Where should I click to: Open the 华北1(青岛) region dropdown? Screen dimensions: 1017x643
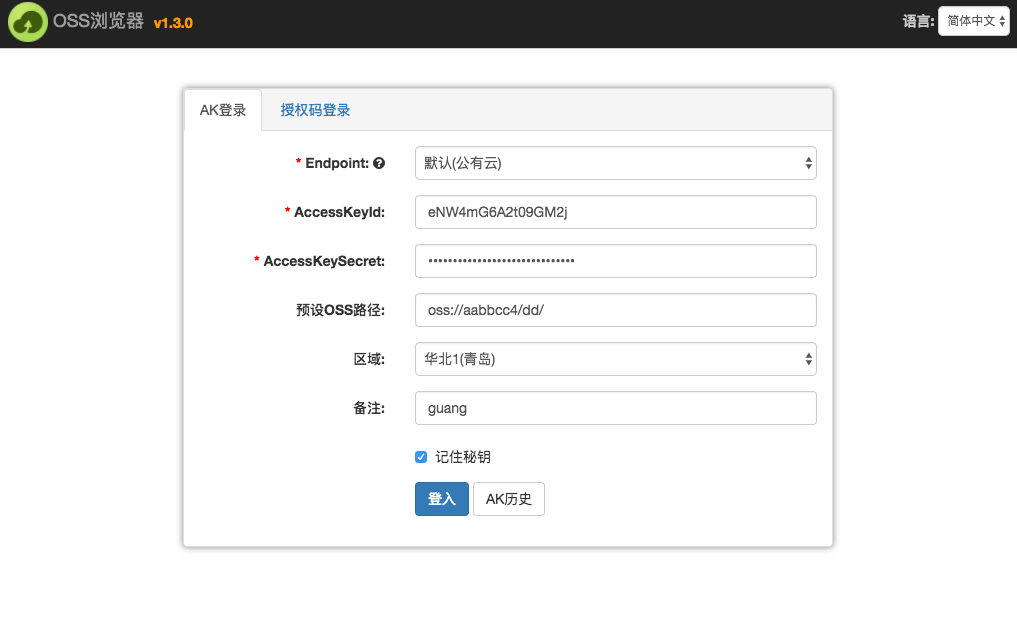click(x=615, y=359)
